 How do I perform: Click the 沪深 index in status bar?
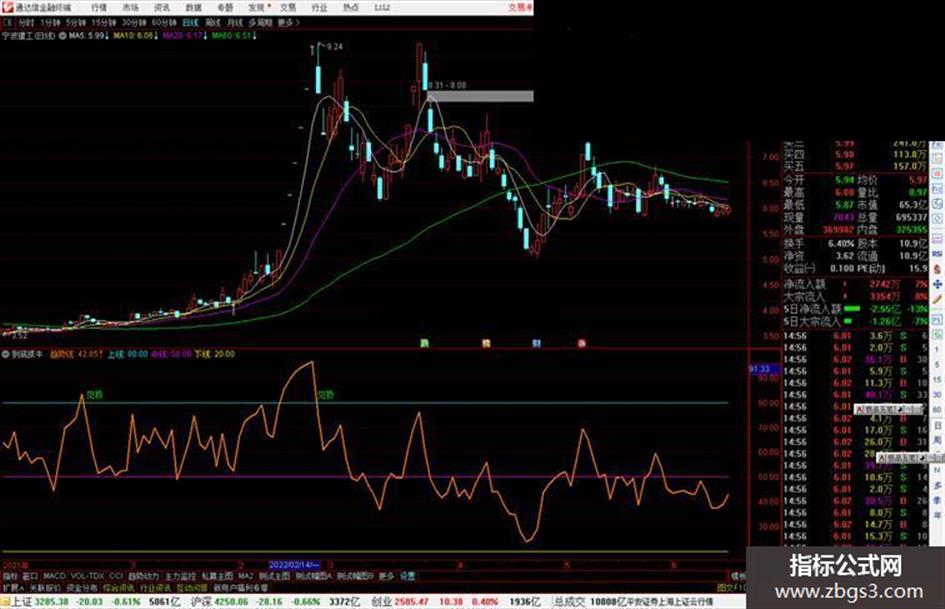pyautogui.click(x=200, y=601)
